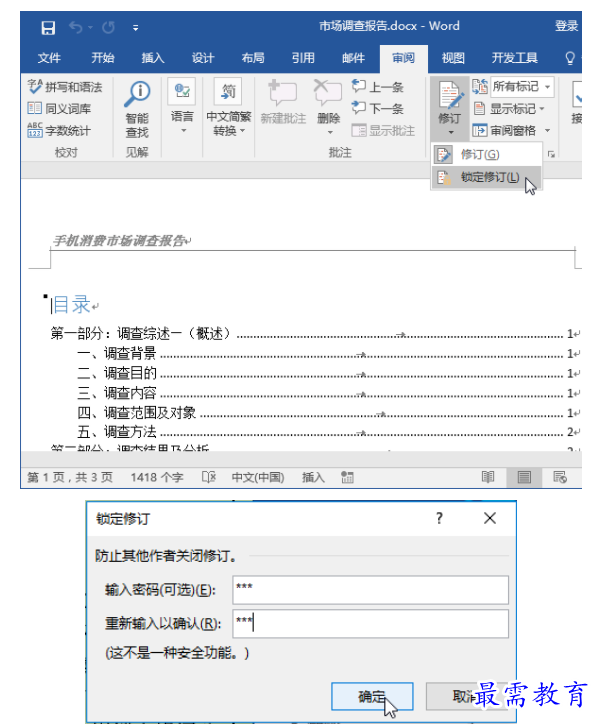
Task: Switch to Print Layout view icon
Action: click(524, 477)
